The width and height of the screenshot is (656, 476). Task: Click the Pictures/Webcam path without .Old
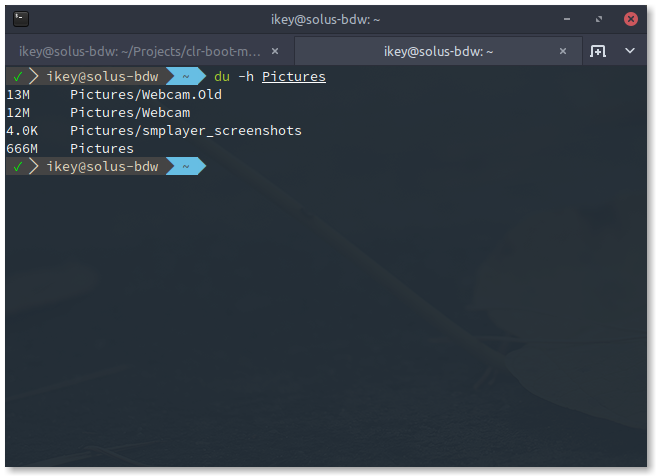pos(130,113)
